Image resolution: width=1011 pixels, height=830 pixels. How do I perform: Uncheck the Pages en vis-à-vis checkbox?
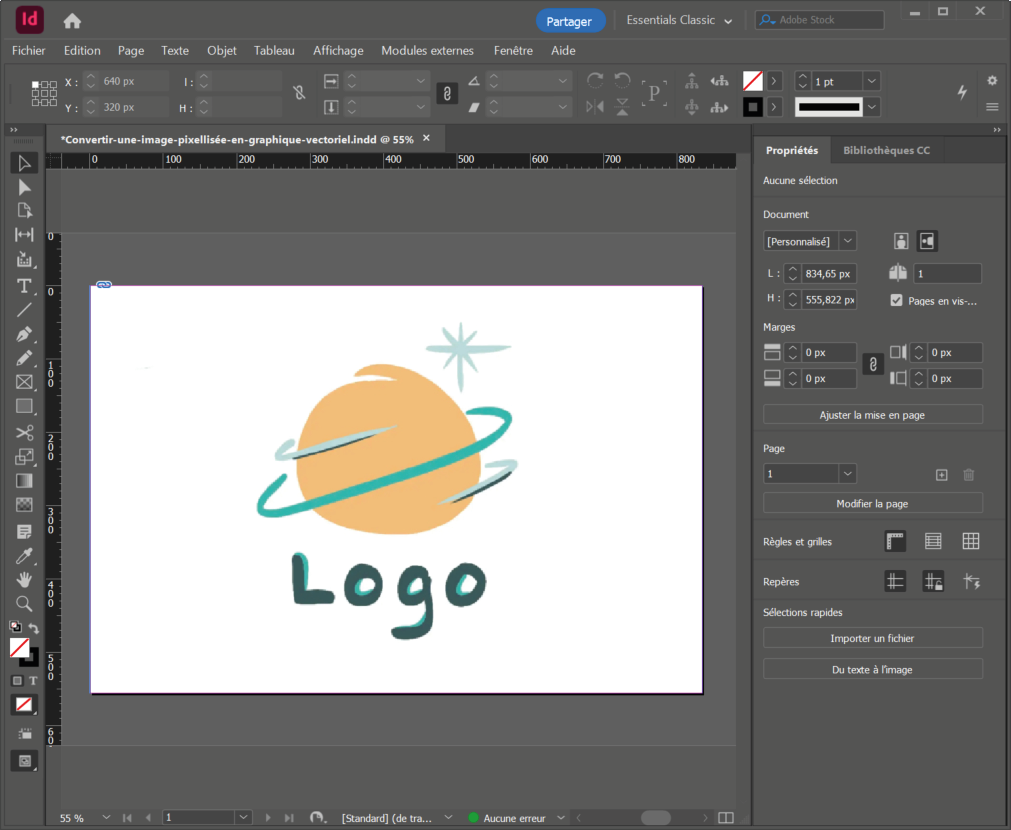pos(896,300)
